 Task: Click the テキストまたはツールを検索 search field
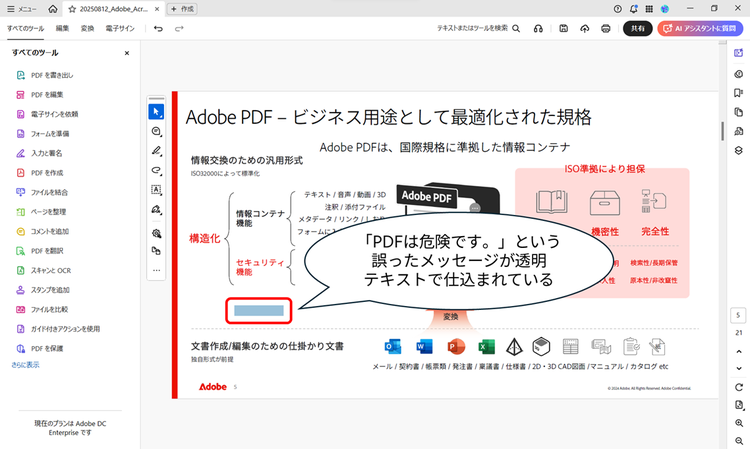point(478,28)
